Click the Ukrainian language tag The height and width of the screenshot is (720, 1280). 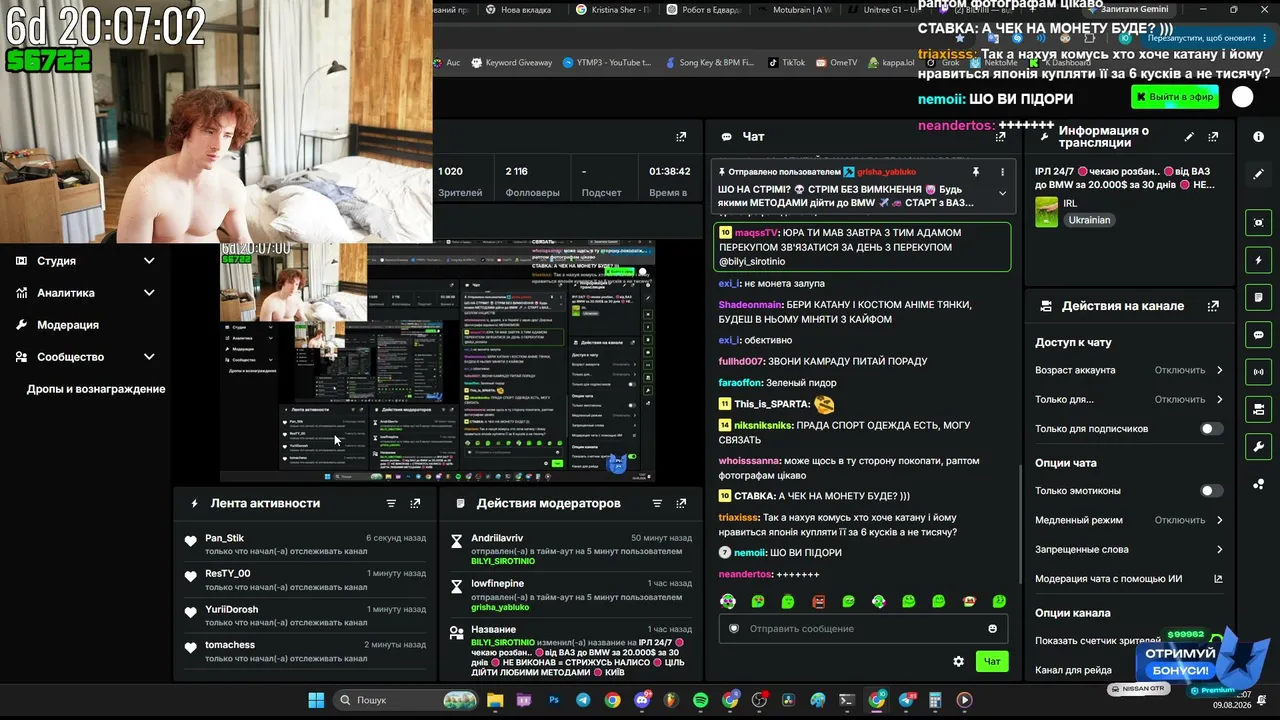pyautogui.click(x=1089, y=220)
